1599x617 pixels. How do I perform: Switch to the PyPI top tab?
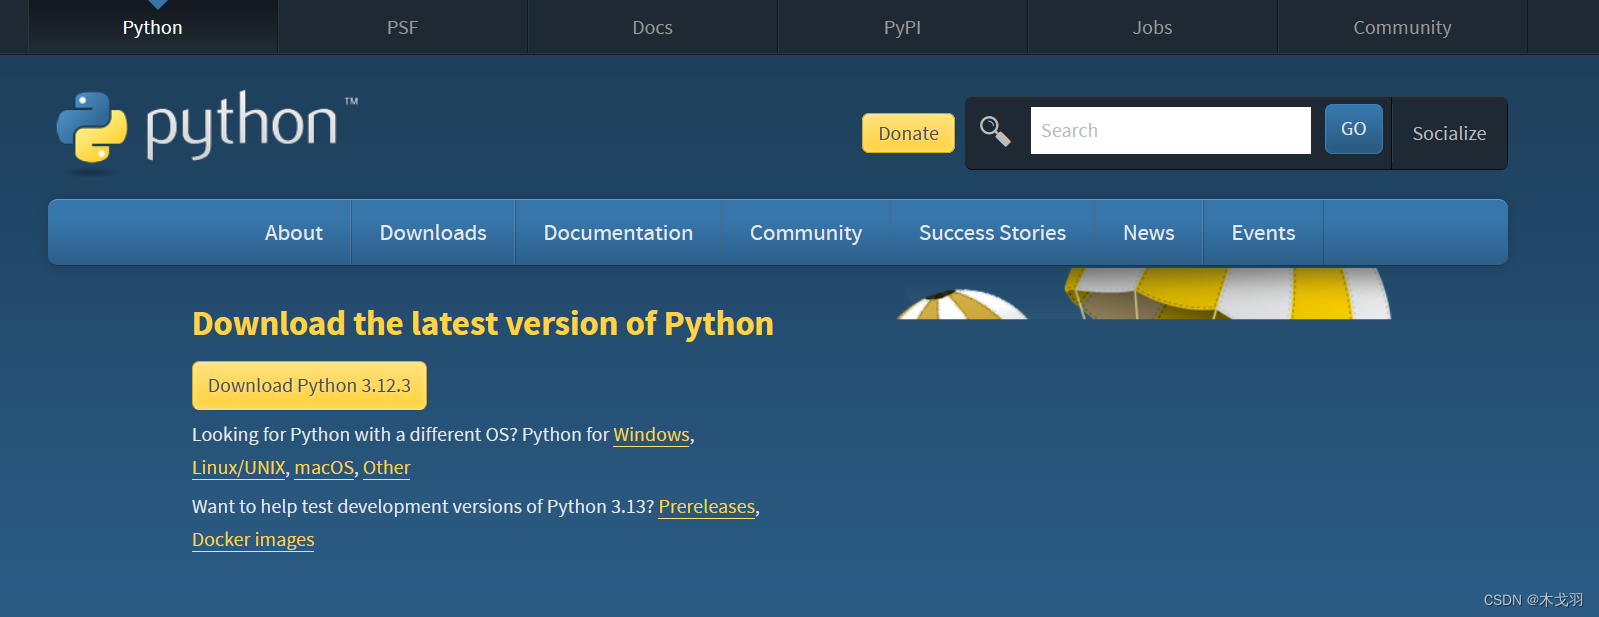pos(902,27)
